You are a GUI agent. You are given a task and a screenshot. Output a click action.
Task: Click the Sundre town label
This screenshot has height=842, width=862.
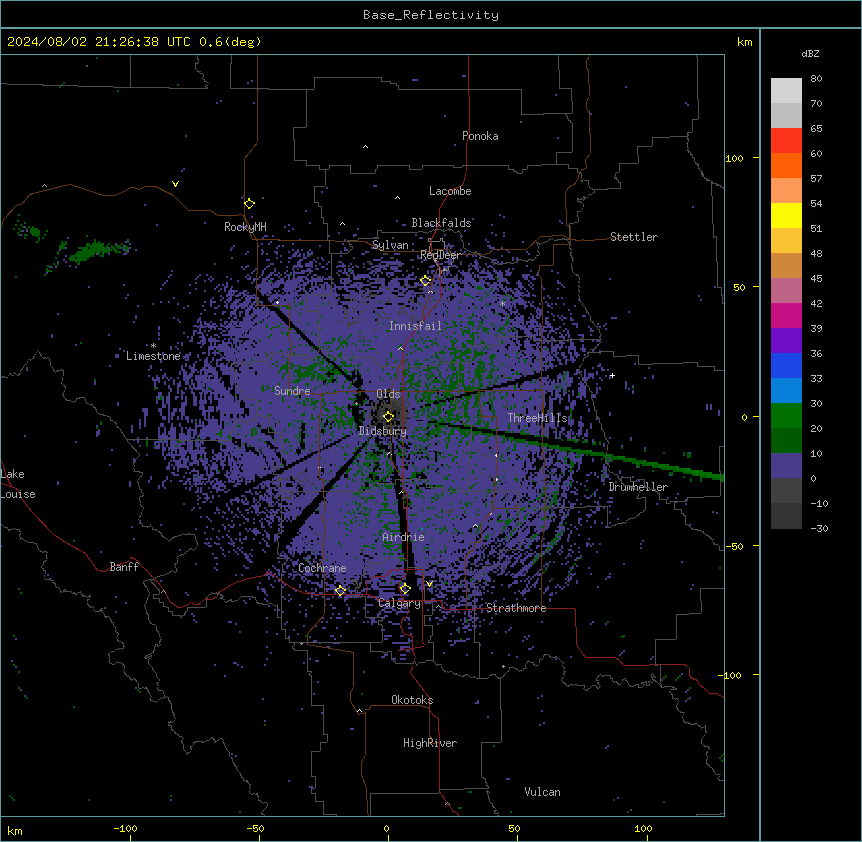[x=292, y=391]
